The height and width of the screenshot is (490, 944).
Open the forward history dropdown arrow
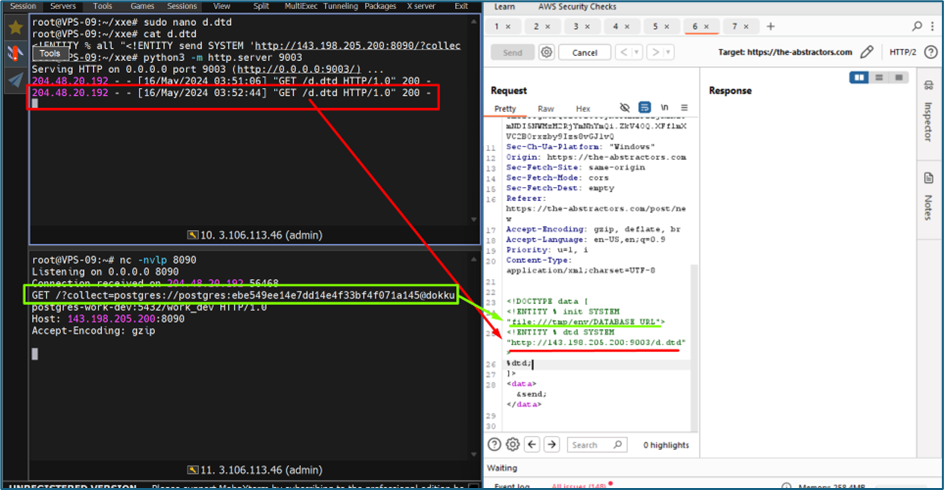[669, 52]
